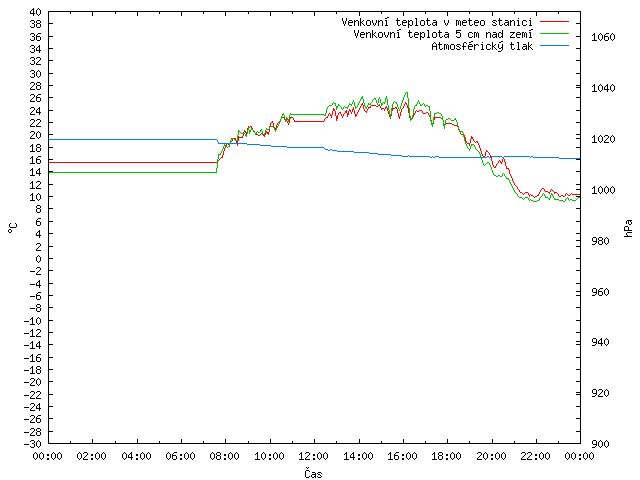Click the 30 temperature axis label
The height and width of the screenshot is (480, 640).
point(36,74)
